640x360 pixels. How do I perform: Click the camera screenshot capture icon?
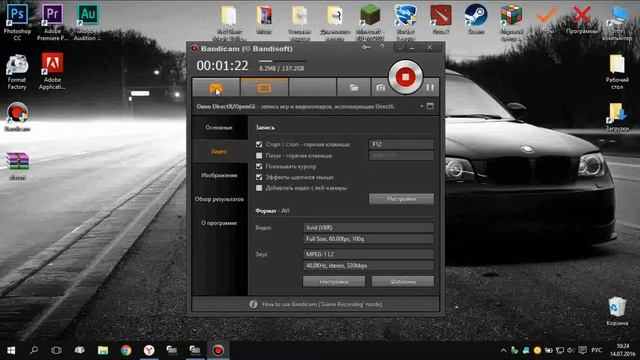[380, 87]
